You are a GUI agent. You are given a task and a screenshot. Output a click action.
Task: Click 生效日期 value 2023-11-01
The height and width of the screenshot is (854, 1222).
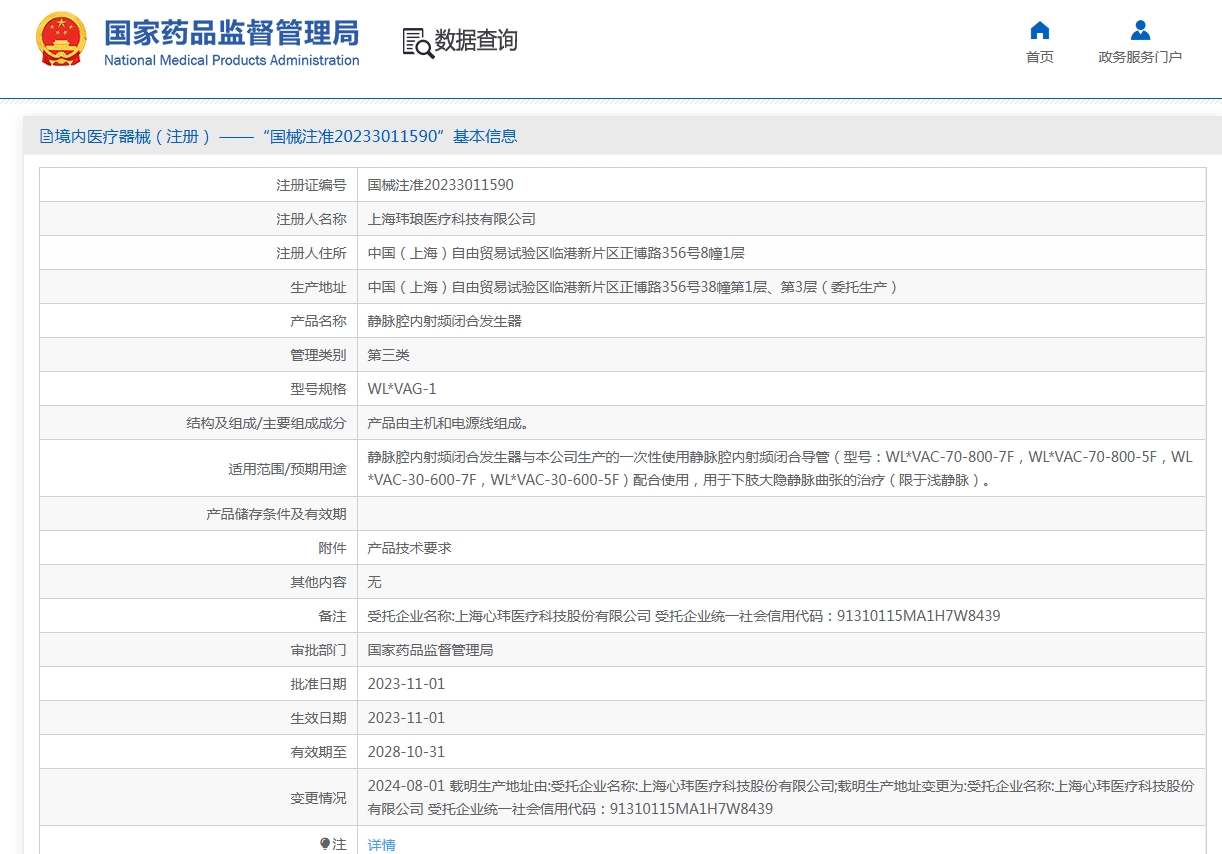[x=406, y=718]
